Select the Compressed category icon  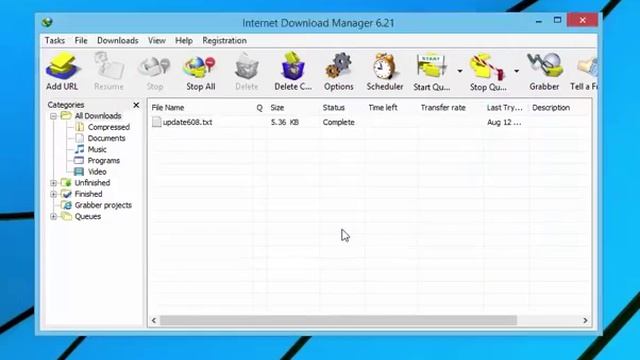click(80, 127)
